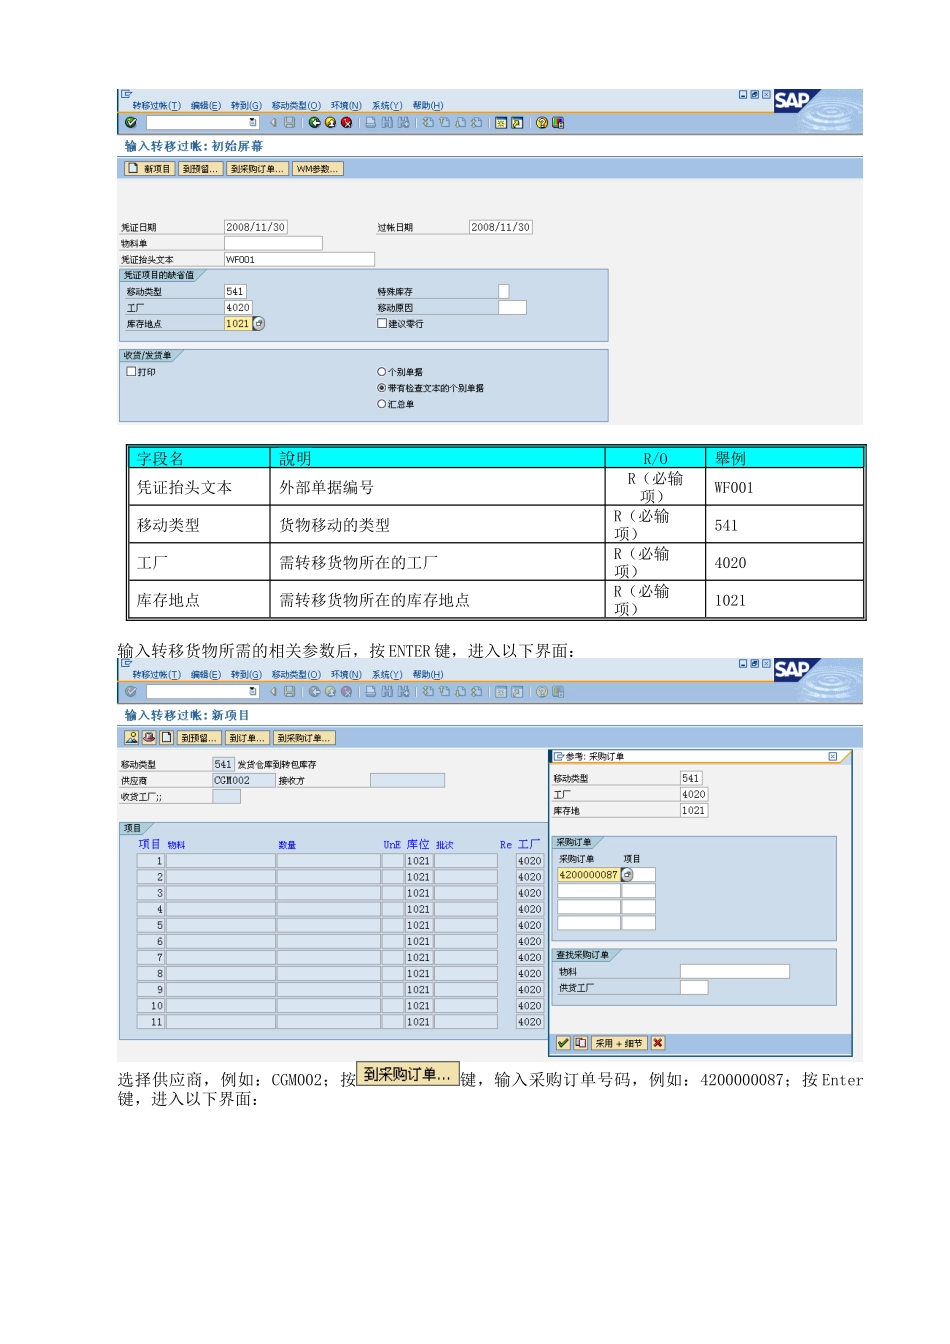Open 转移过帐(T) menu in initial screen
Viewport: 950px width, 1344px height.
click(x=156, y=106)
